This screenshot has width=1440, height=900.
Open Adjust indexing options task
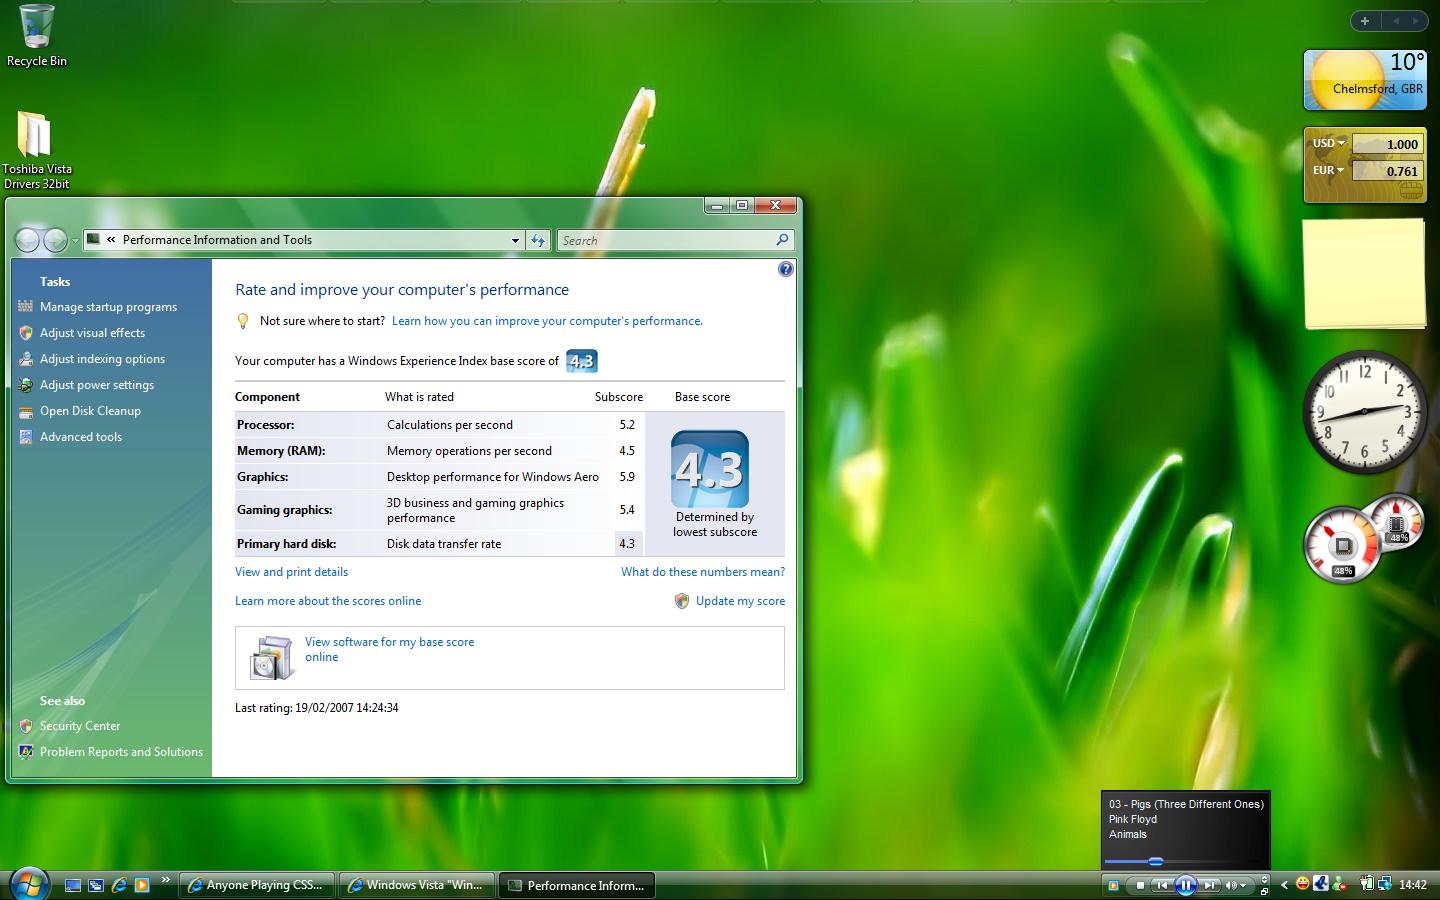(102, 359)
